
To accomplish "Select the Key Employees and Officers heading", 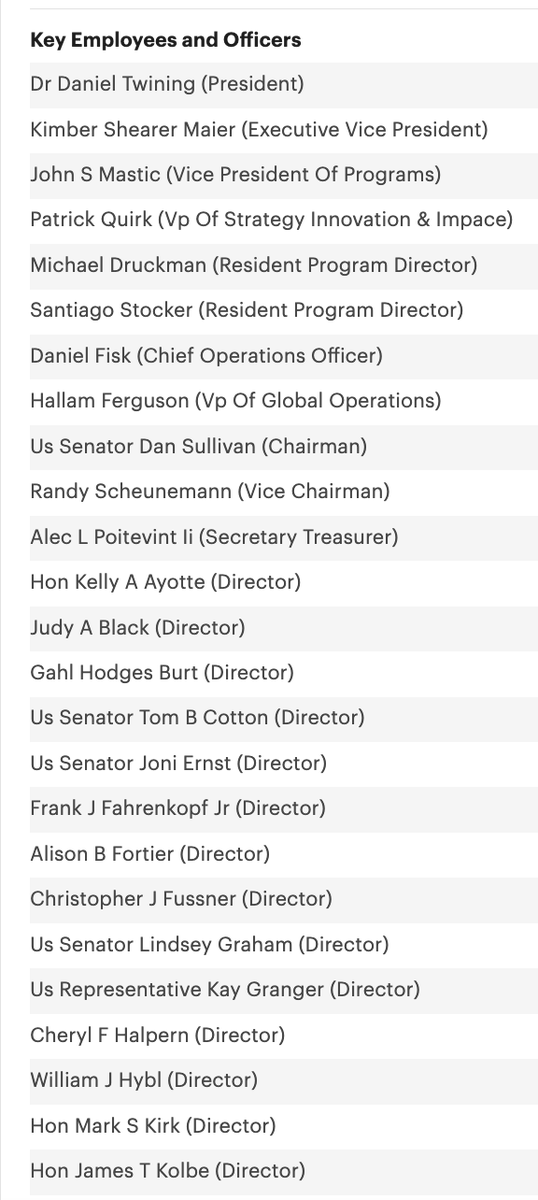I will [166, 40].
